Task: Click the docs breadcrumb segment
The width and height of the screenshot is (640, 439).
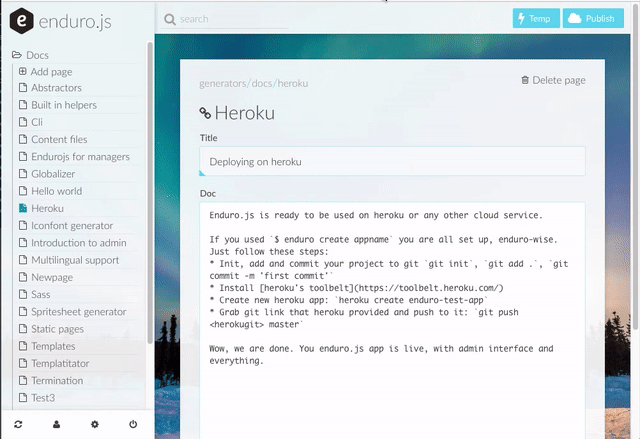Action: 262,84
